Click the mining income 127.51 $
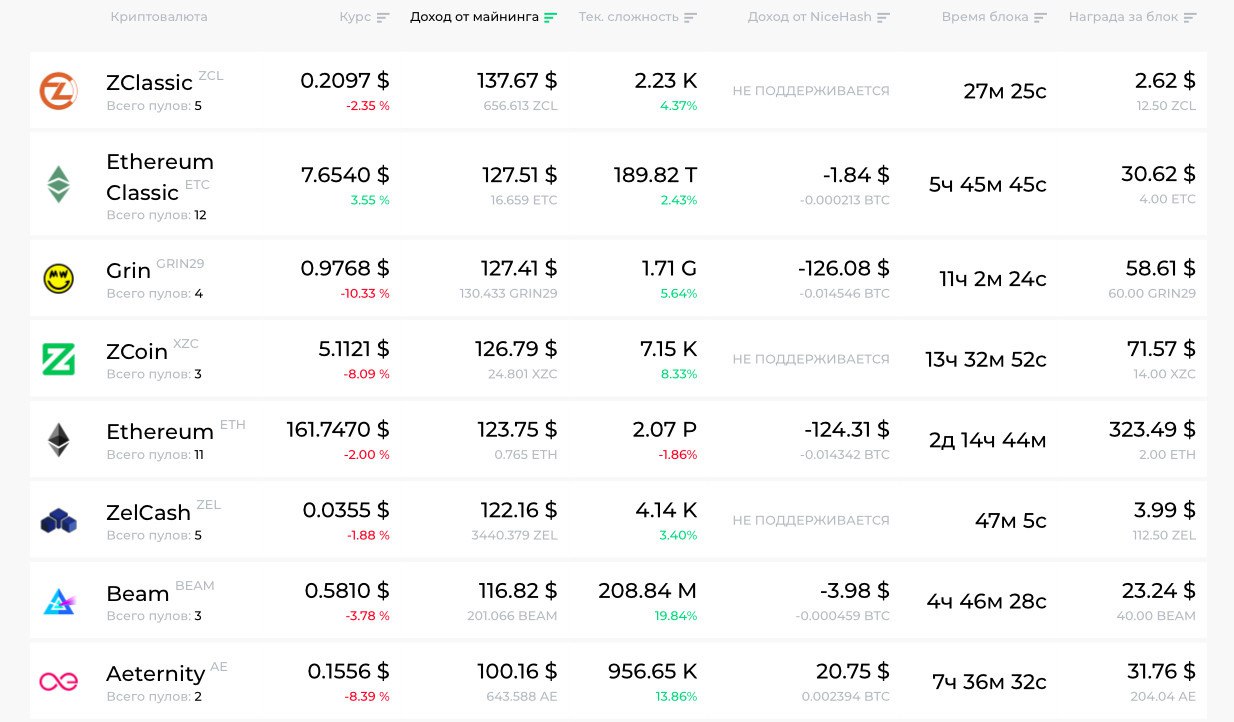Screen dimensions: 1234x722 click(x=519, y=175)
